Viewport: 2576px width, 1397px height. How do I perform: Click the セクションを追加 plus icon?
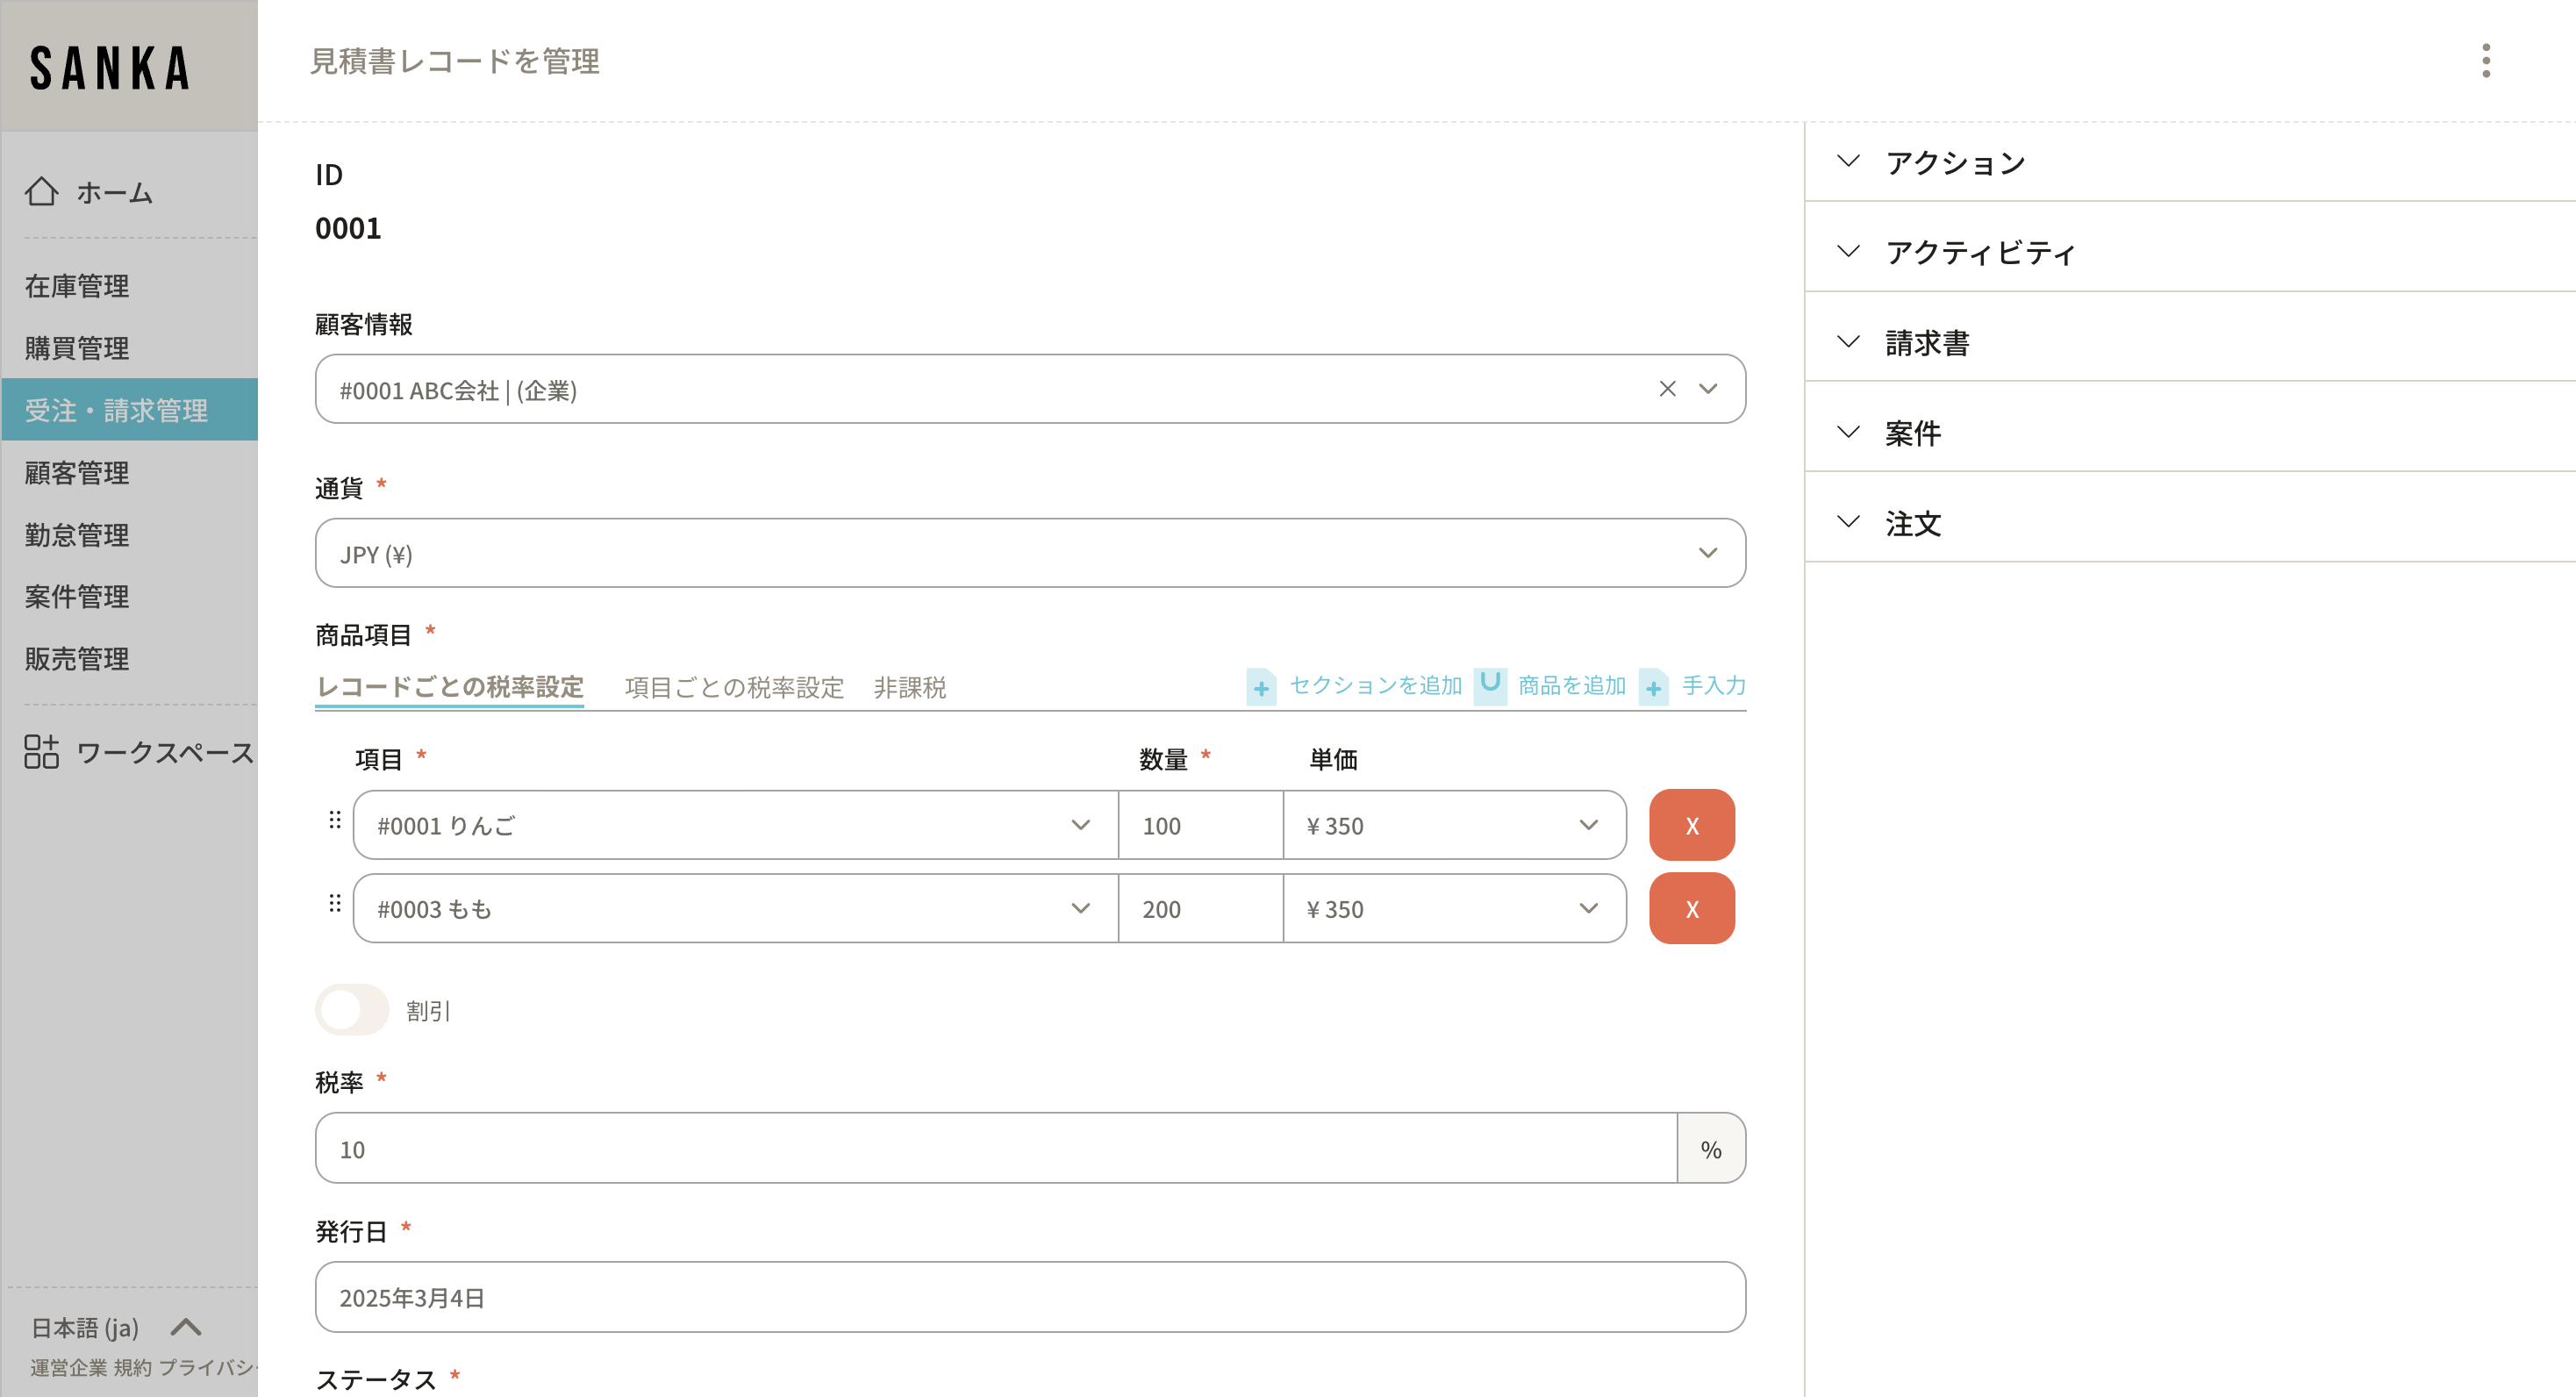[1261, 688]
